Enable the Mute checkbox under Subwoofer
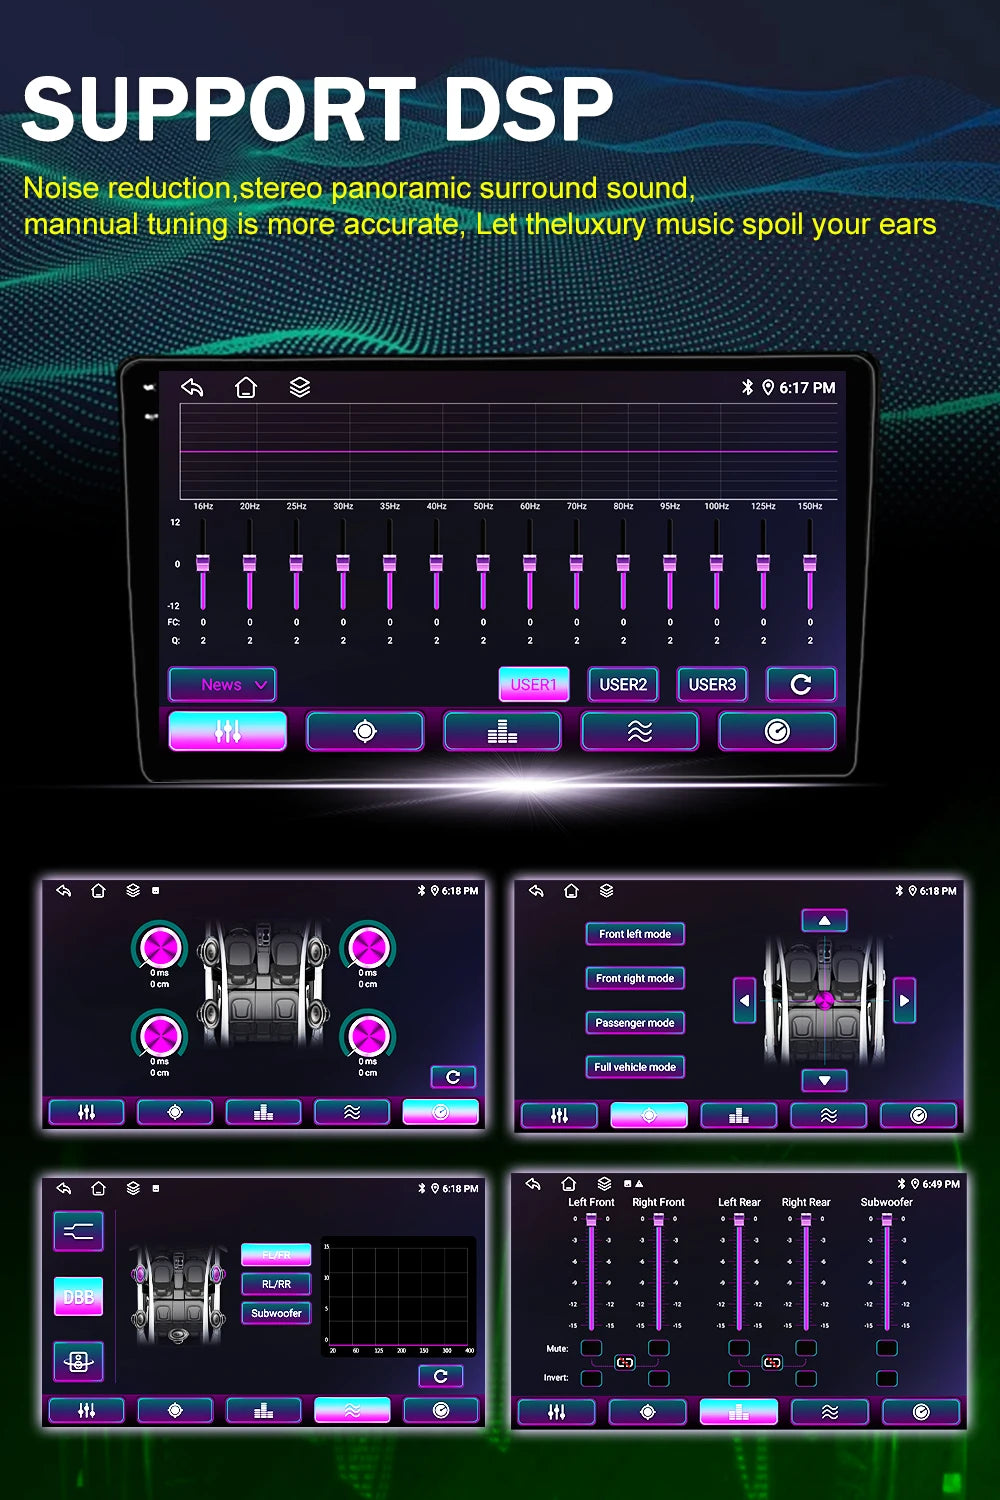The width and height of the screenshot is (1000, 1500). [886, 1348]
